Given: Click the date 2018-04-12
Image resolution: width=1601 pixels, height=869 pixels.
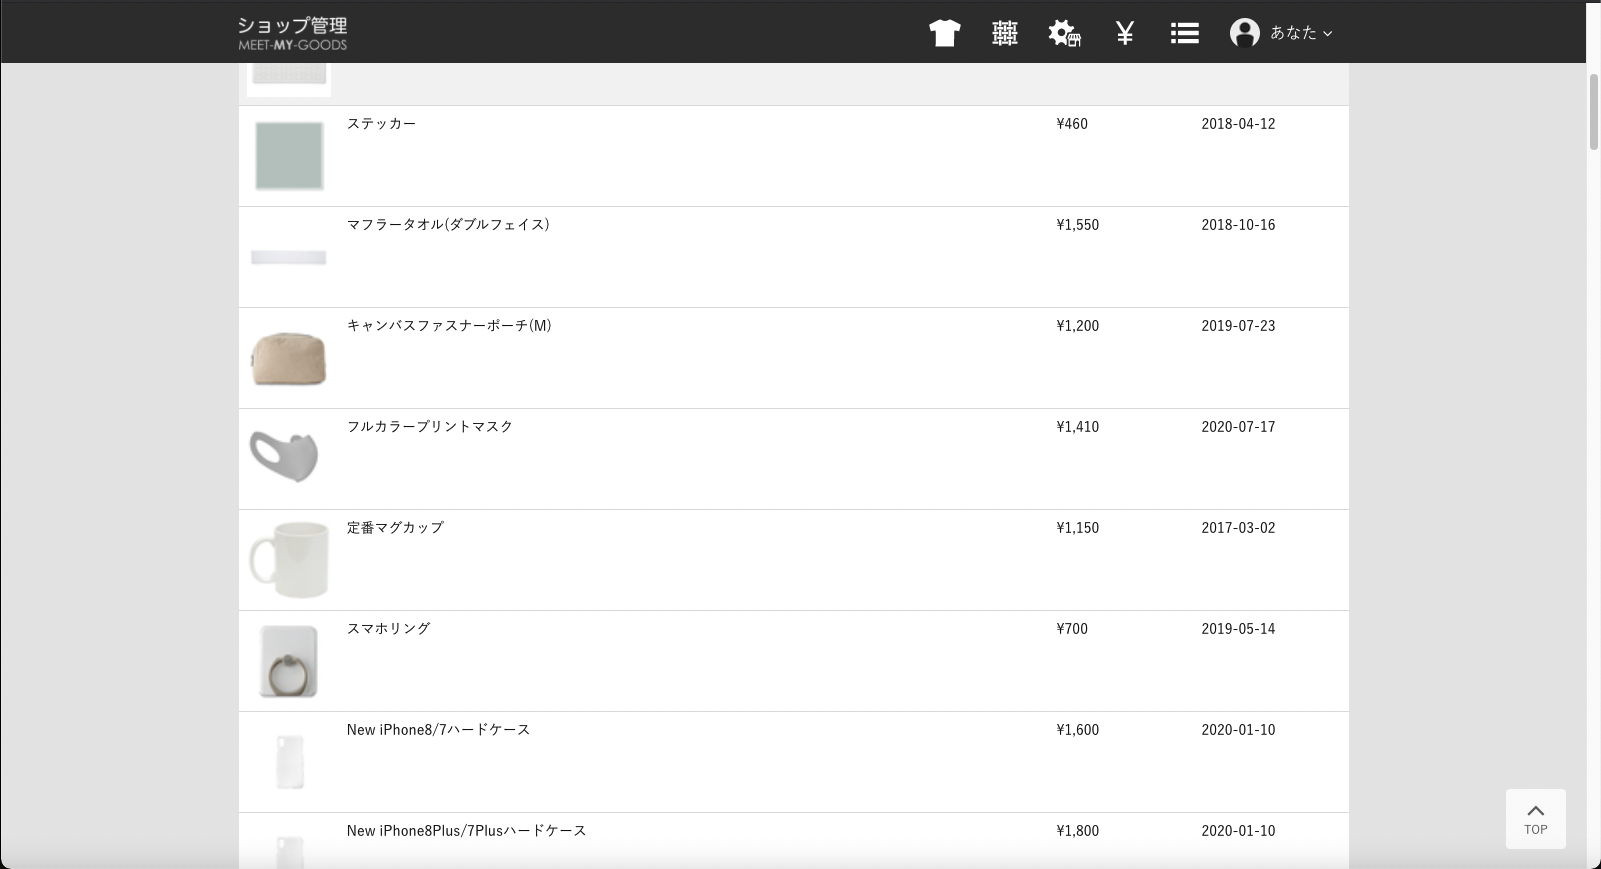Looking at the screenshot, I should [x=1238, y=124].
